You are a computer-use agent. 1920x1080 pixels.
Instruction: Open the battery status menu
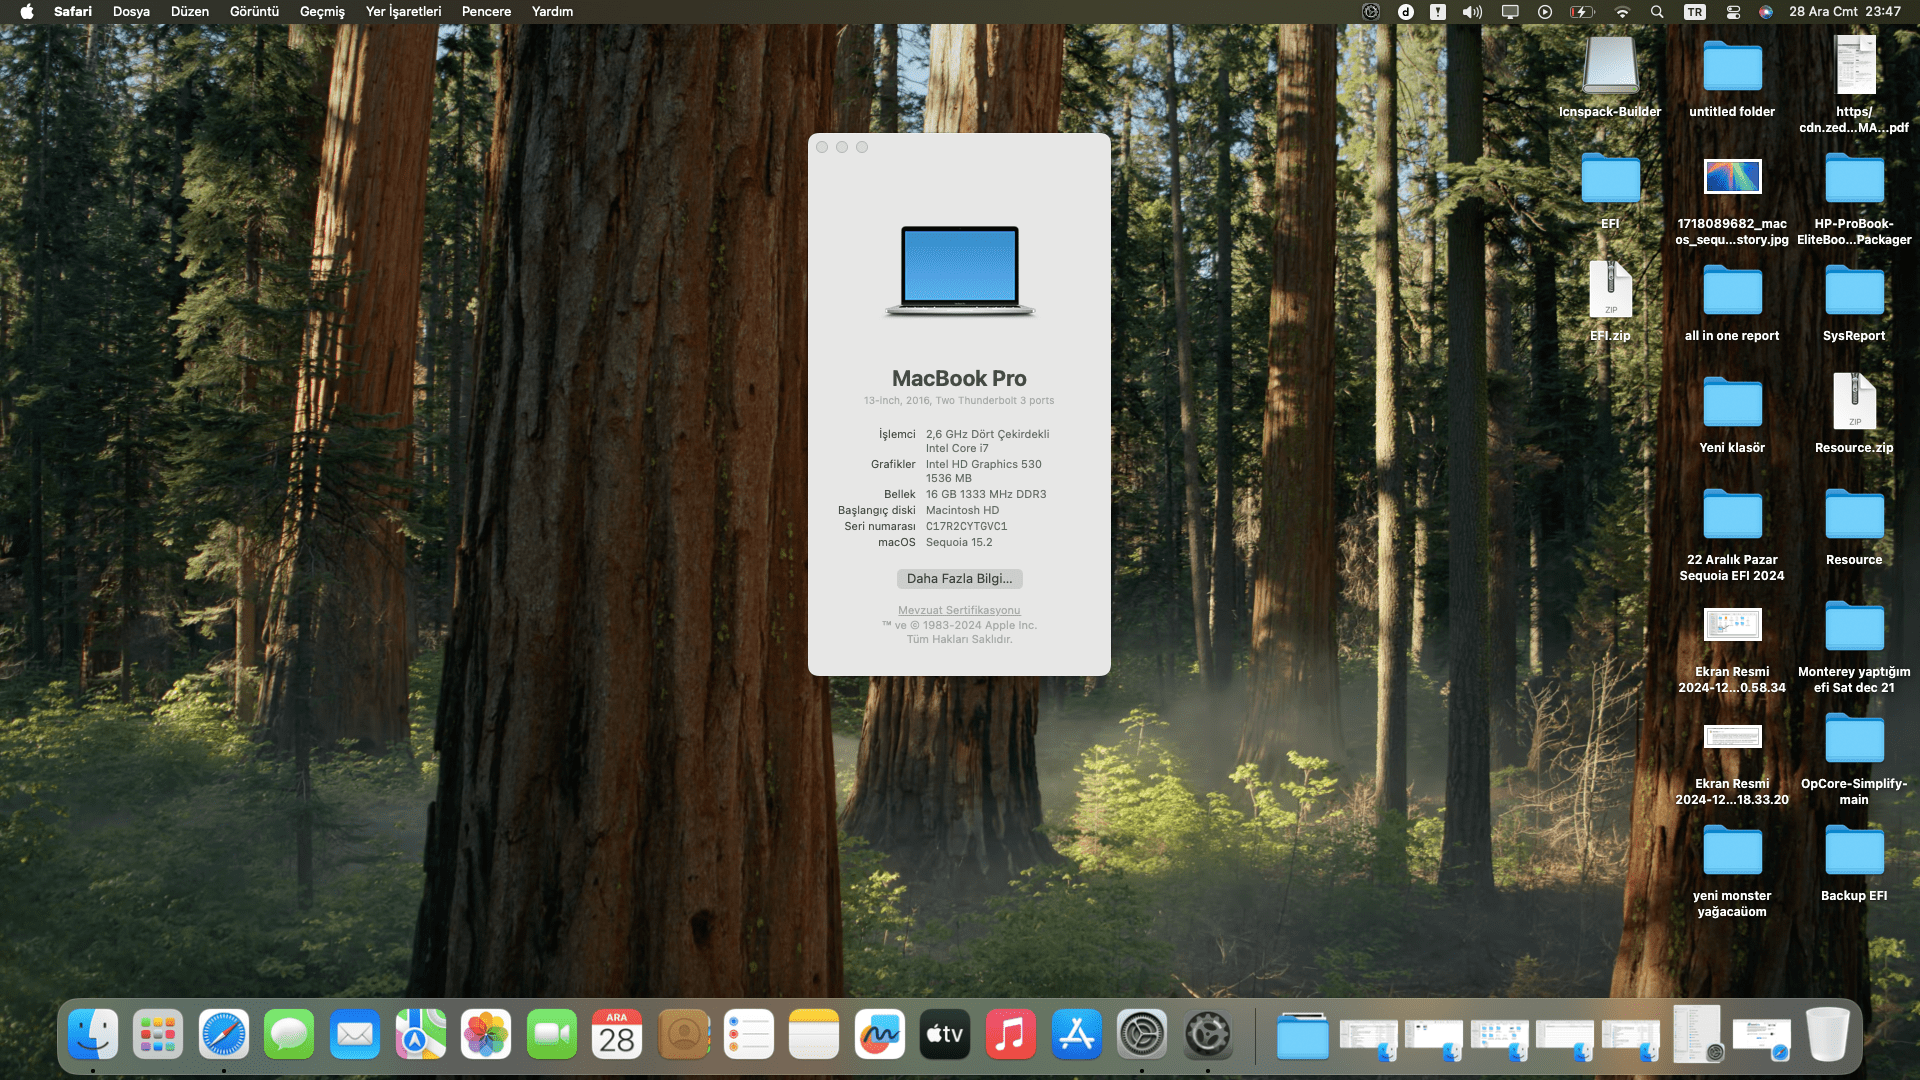(x=1581, y=12)
